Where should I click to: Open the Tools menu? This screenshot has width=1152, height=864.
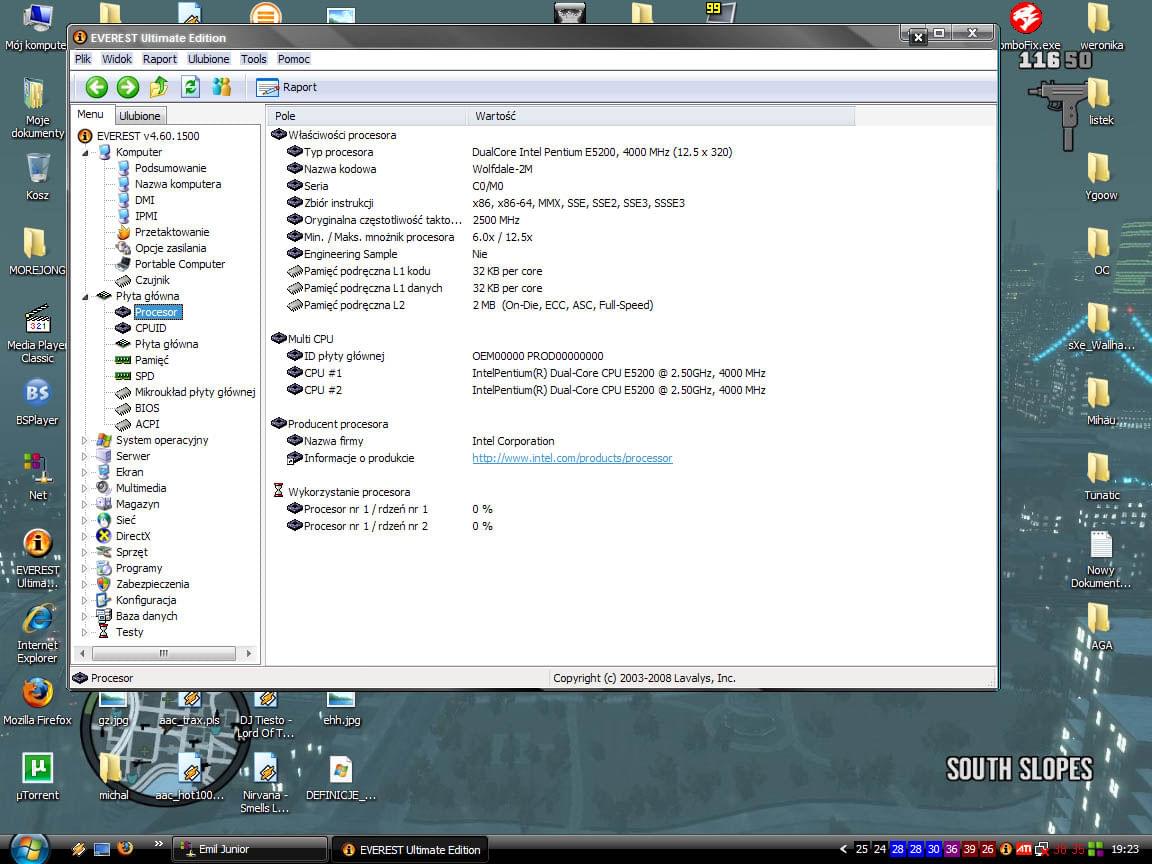253,59
